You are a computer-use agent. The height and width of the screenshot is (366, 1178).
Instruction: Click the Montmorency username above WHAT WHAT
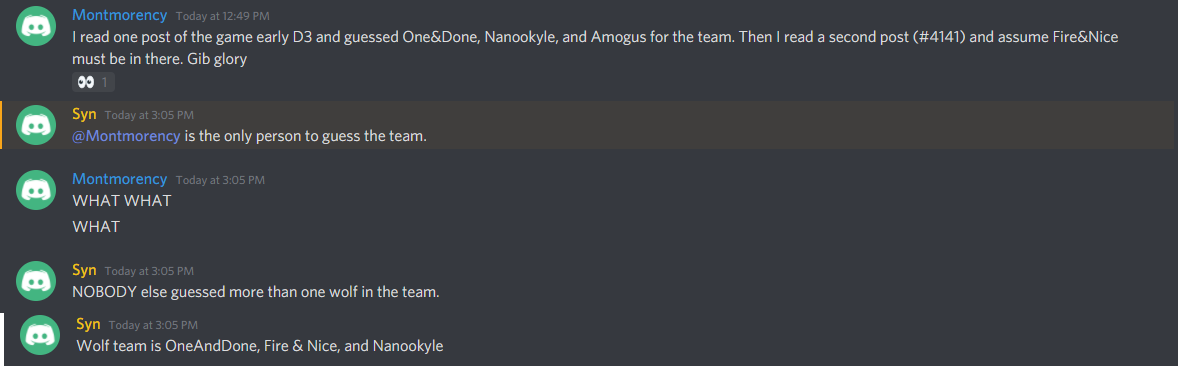coord(119,179)
